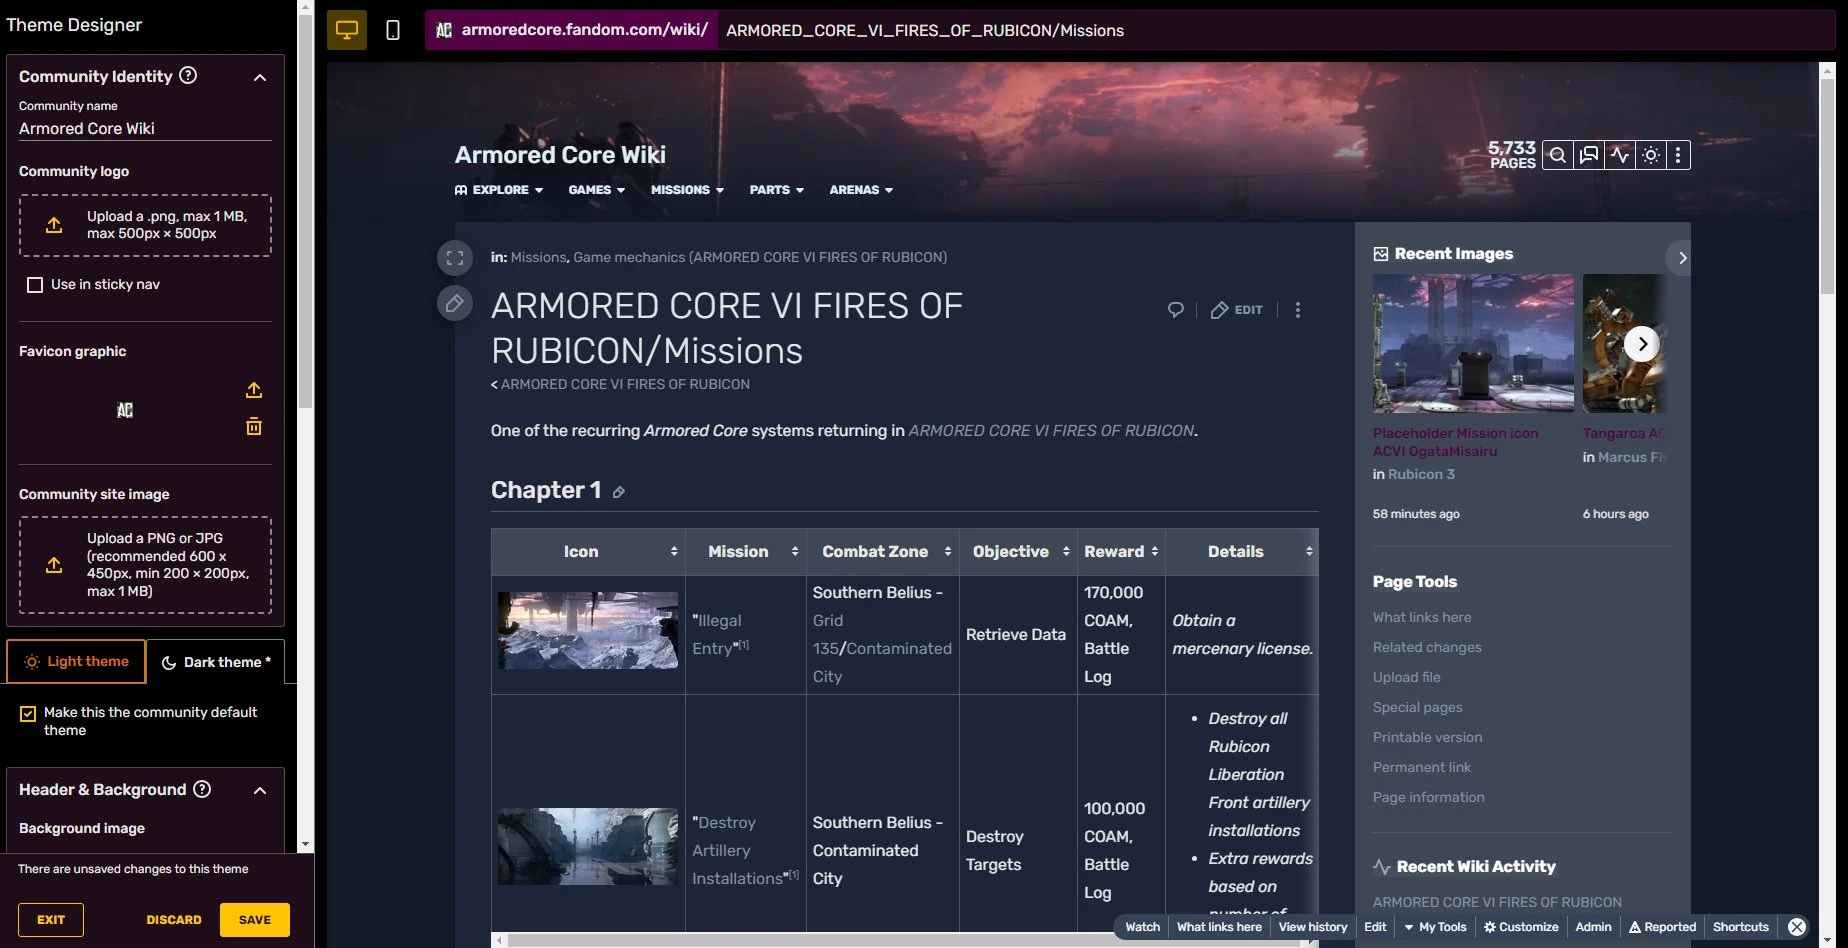This screenshot has height=948, width=1848.
Task: Expand the Header & Background section
Action: (x=260, y=790)
